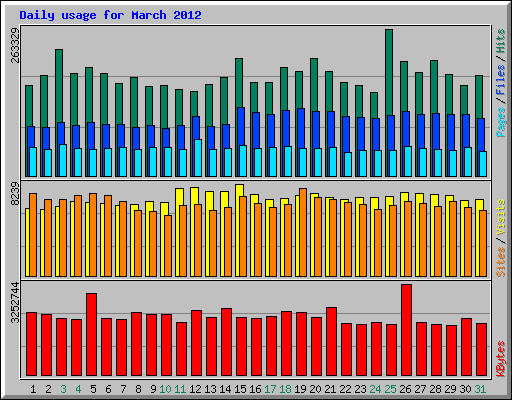
Task: Click the blue Files legend label
Action: click(x=501, y=80)
